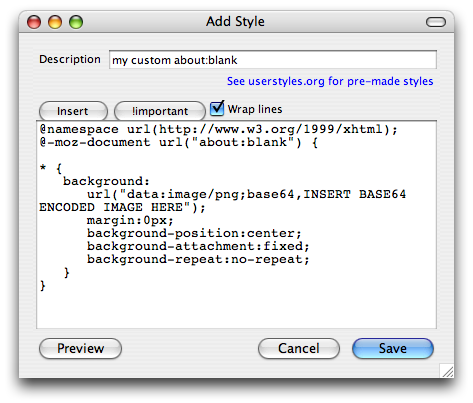
Task: Click the resize grip in the window corner
Action: (447, 371)
